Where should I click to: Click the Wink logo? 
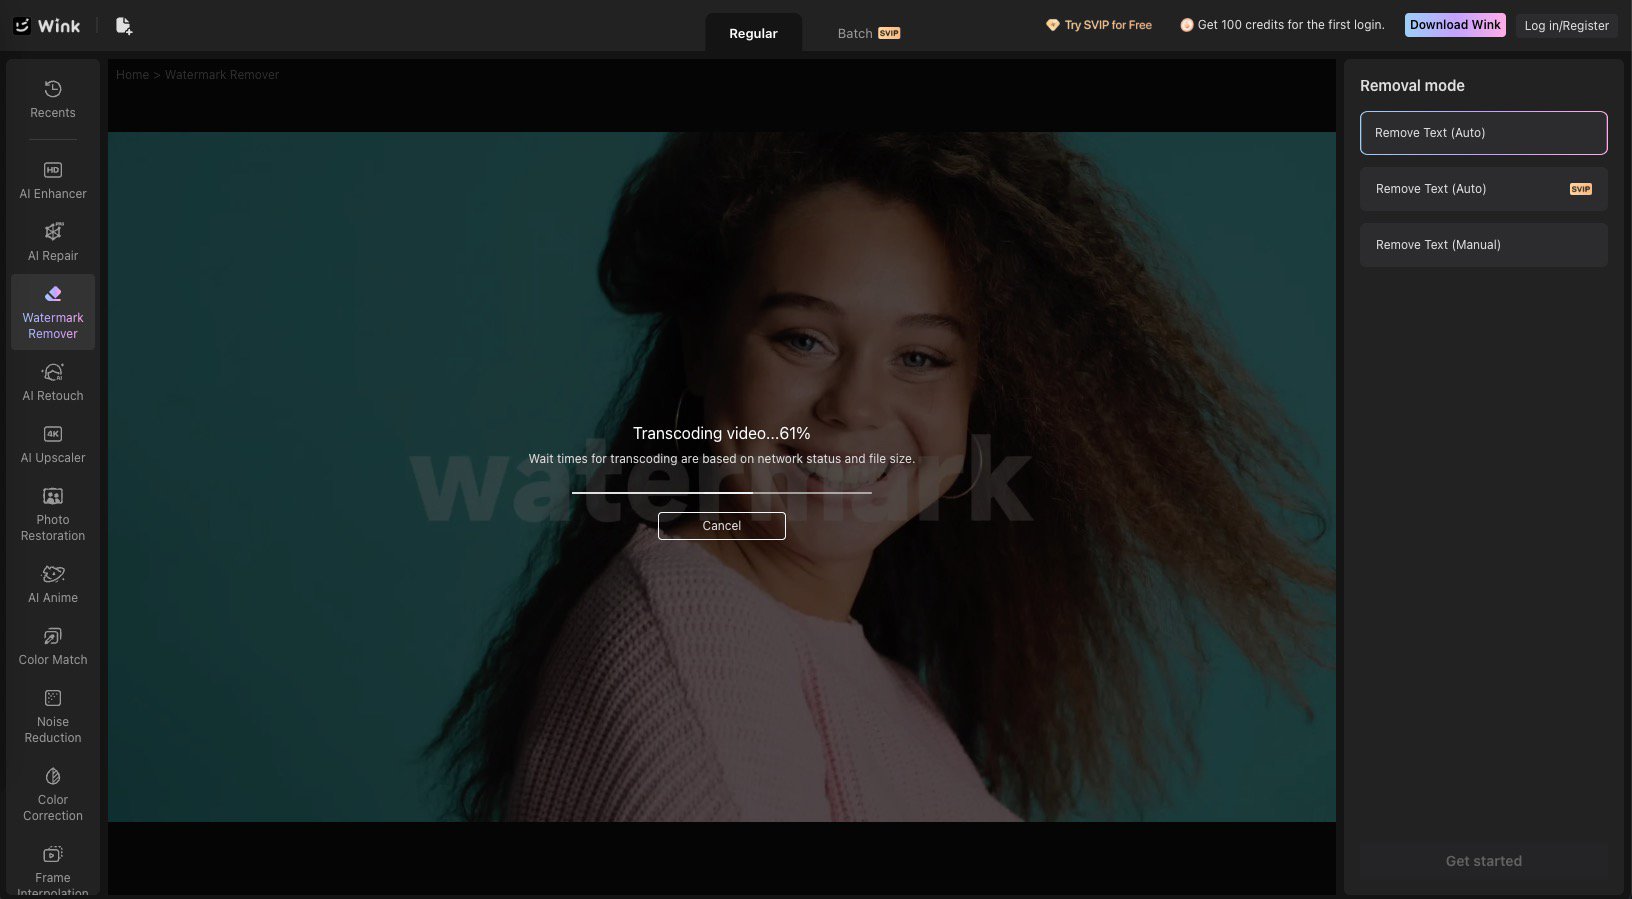pyautogui.click(x=46, y=26)
